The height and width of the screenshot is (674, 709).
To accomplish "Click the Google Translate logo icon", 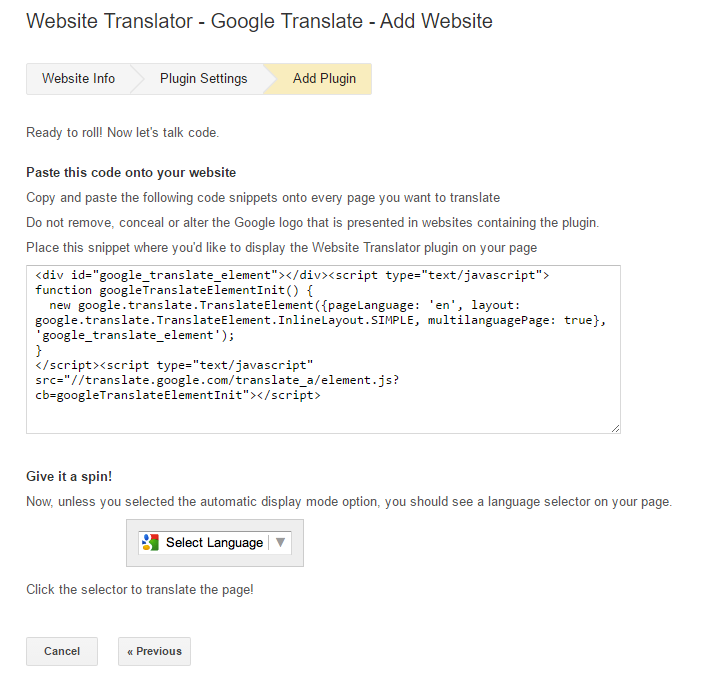I will (150, 542).
